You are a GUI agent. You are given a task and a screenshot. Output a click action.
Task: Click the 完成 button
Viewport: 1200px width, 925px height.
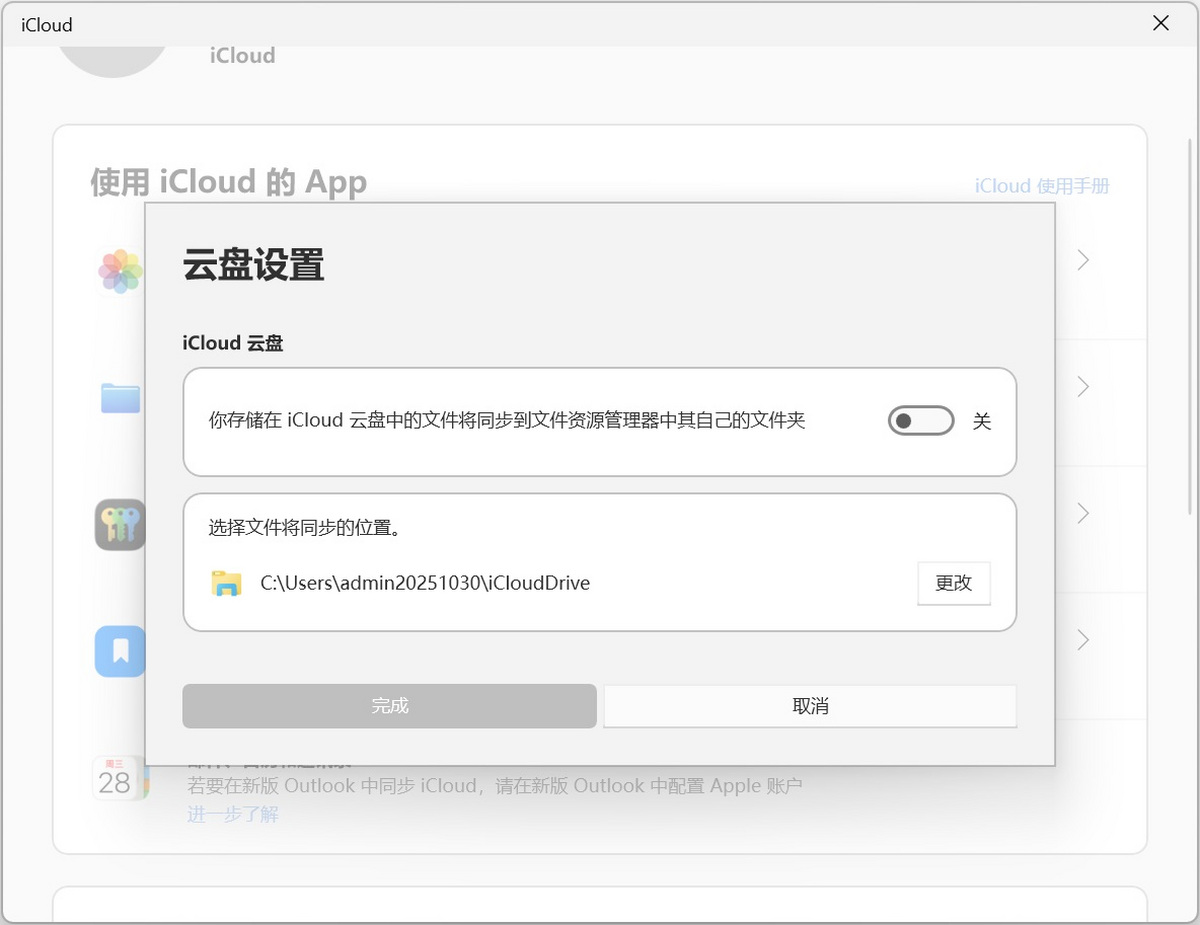tap(389, 706)
